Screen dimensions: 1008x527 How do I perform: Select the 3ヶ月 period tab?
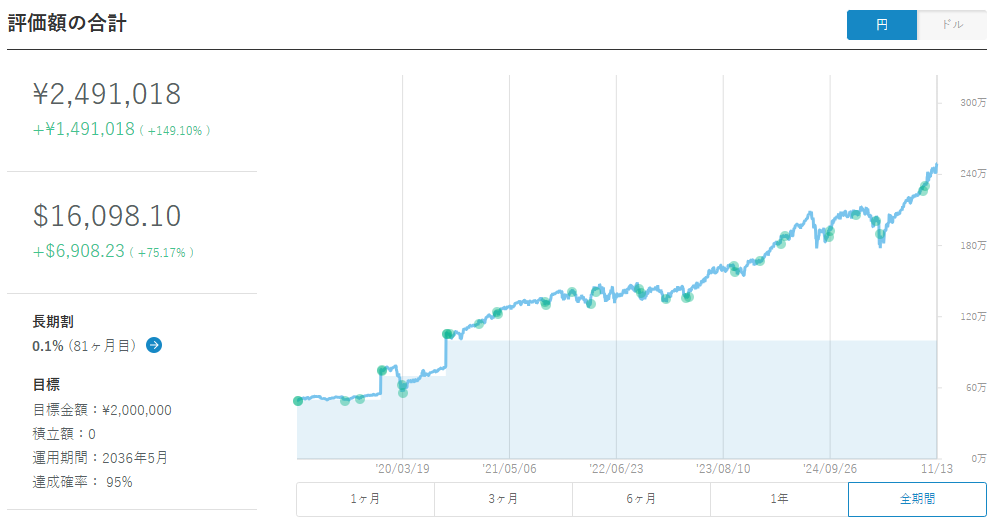503,498
